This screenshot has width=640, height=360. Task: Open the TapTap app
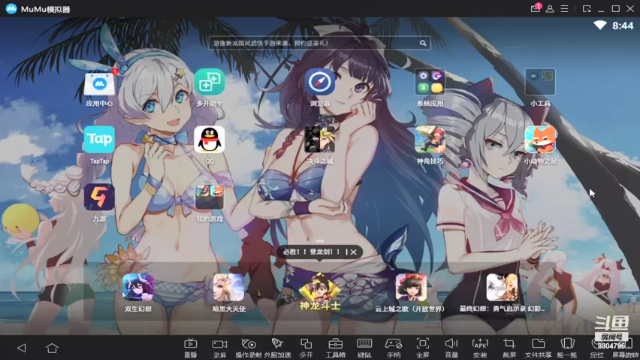point(99,140)
